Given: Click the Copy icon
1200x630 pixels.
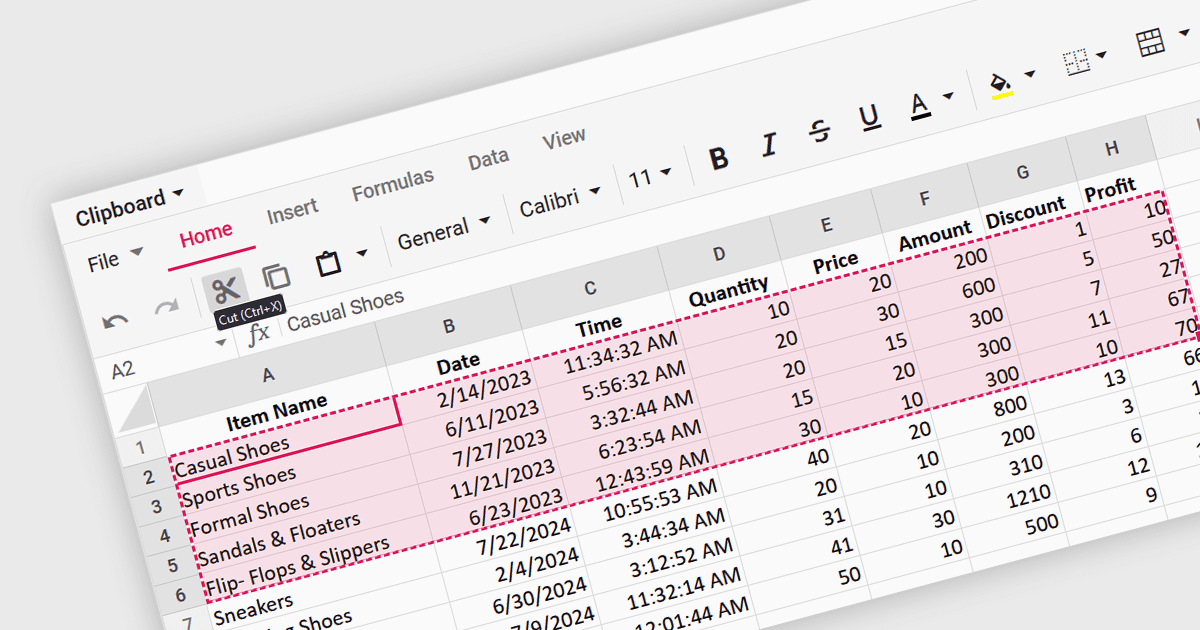Looking at the screenshot, I should 275,277.
